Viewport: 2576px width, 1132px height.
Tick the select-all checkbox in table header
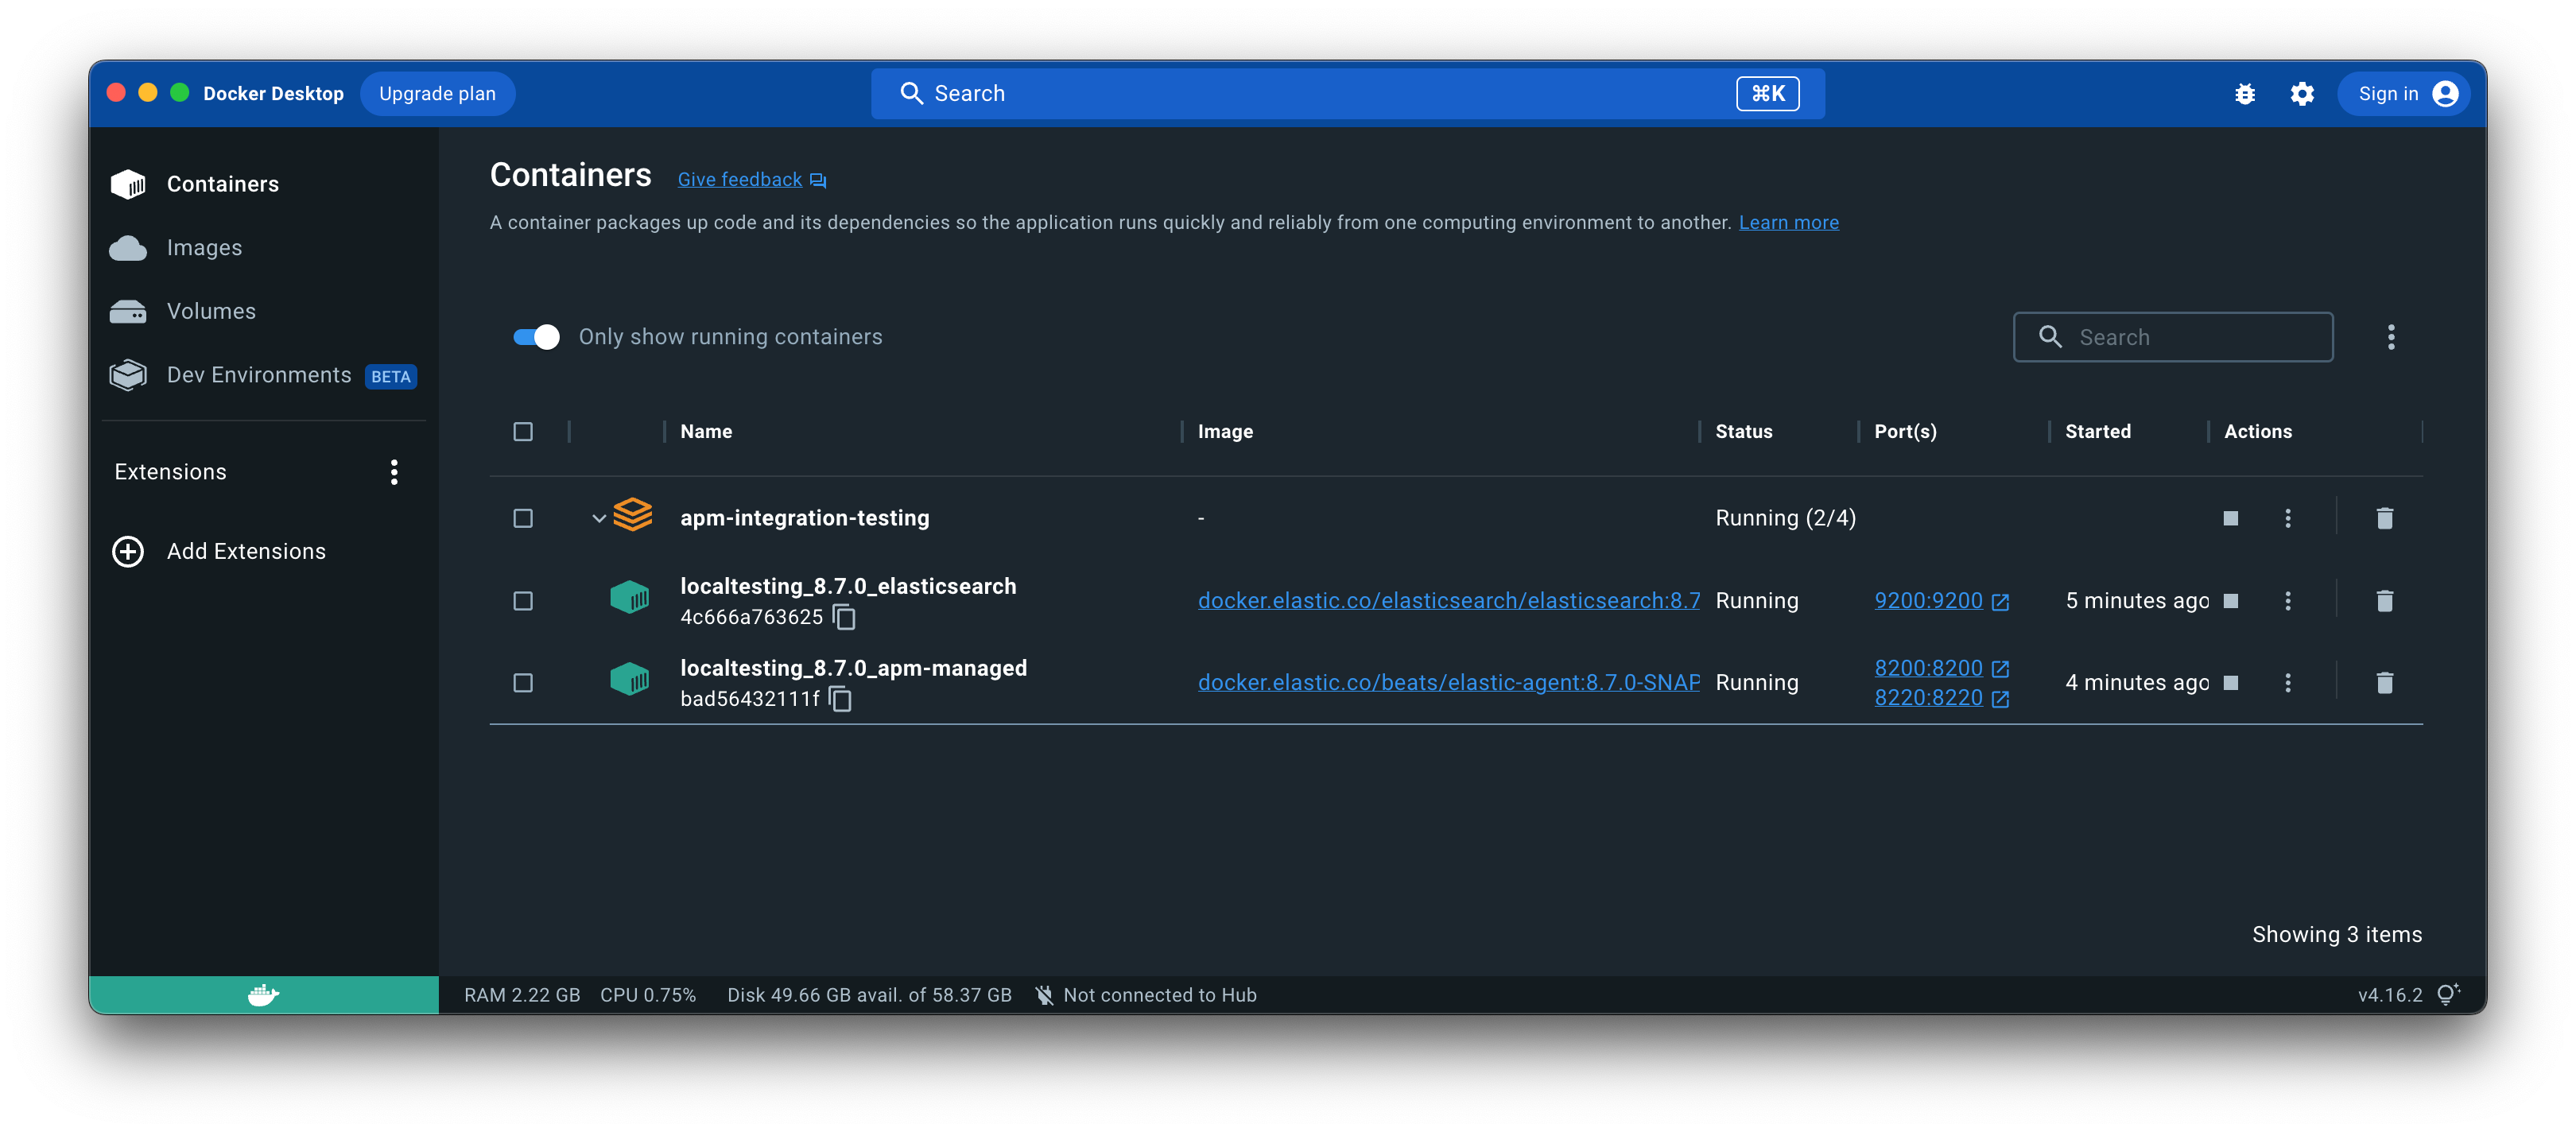click(x=523, y=431)
